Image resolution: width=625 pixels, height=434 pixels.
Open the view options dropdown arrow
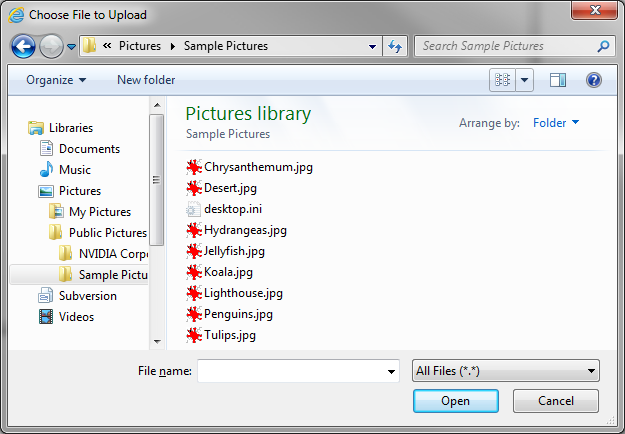click(x=525, y=80)
